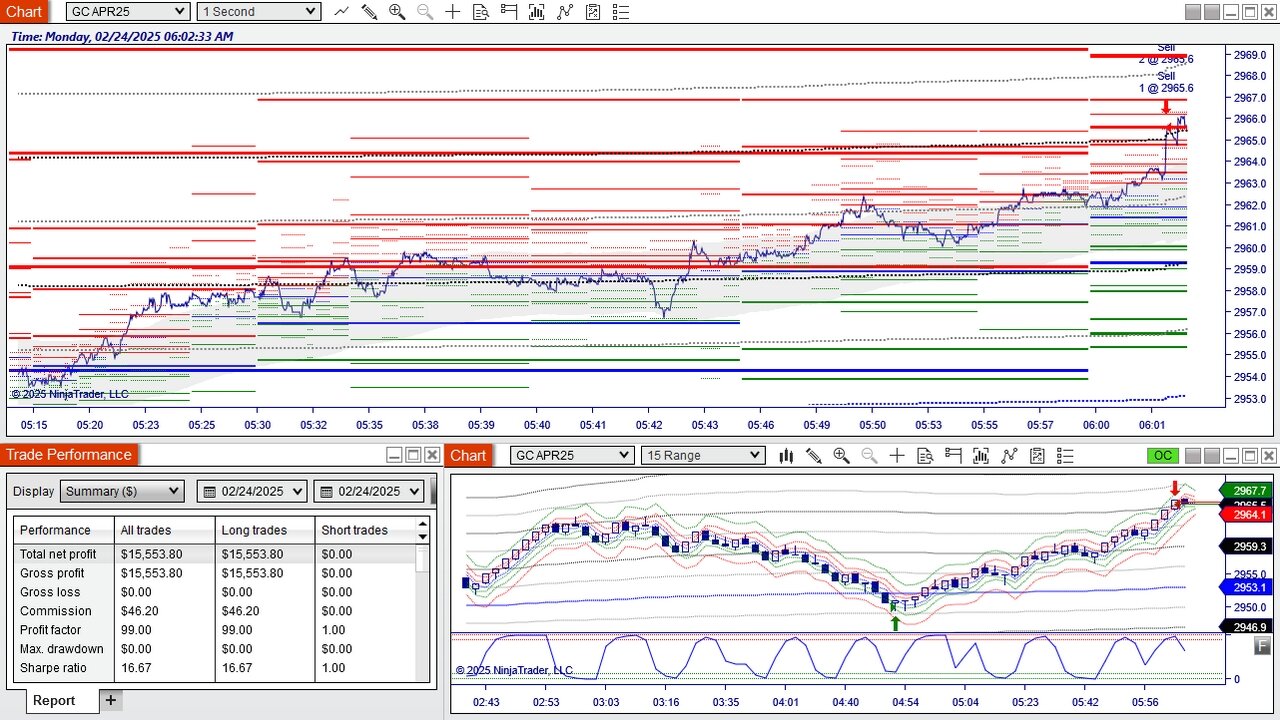This screenshot has height=720, width=1280.
Task: Zoom in on the 15 Range chart
Action: [x=841, y=456]
